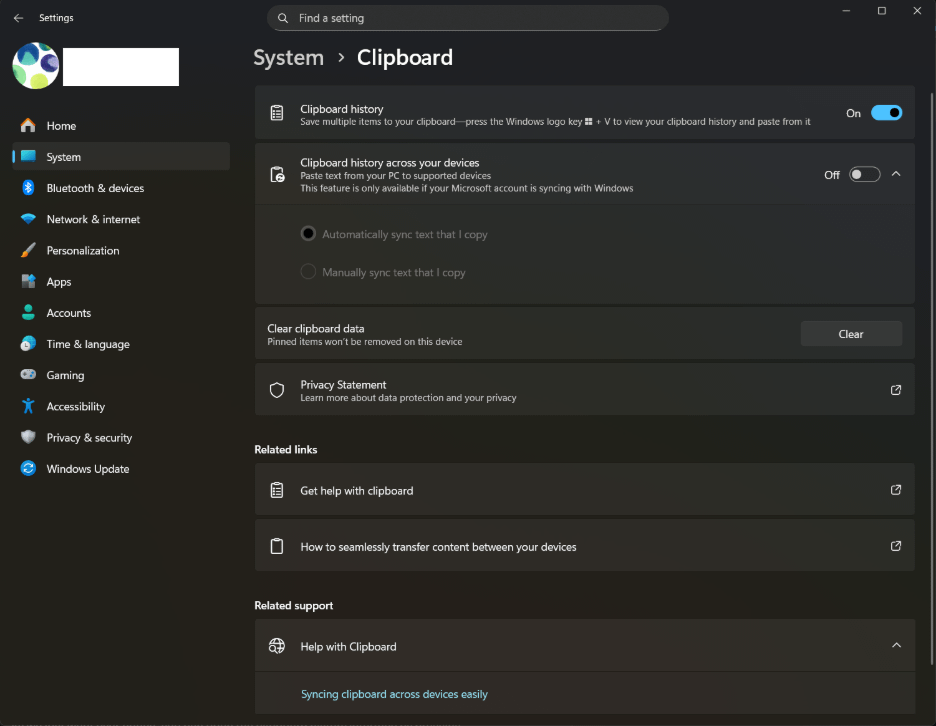Image resolution: width=936 pixels, height=726 pixels.
Task: Open the Privacy Statement link
Action: coord(584,389)
